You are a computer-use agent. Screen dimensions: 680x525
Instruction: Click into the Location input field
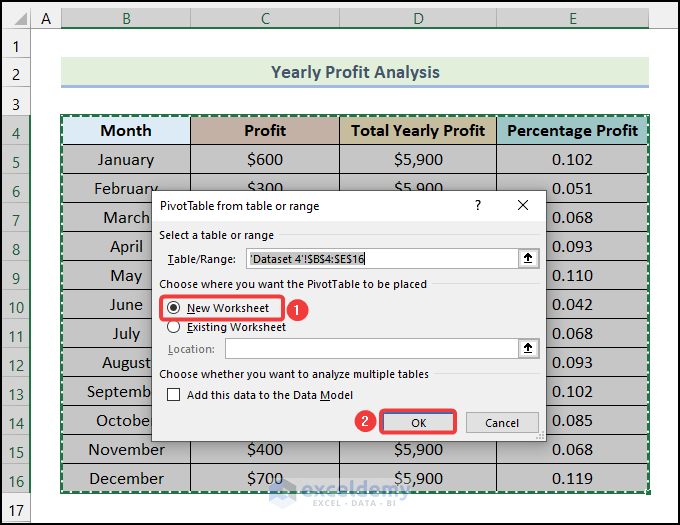(372, 349)
